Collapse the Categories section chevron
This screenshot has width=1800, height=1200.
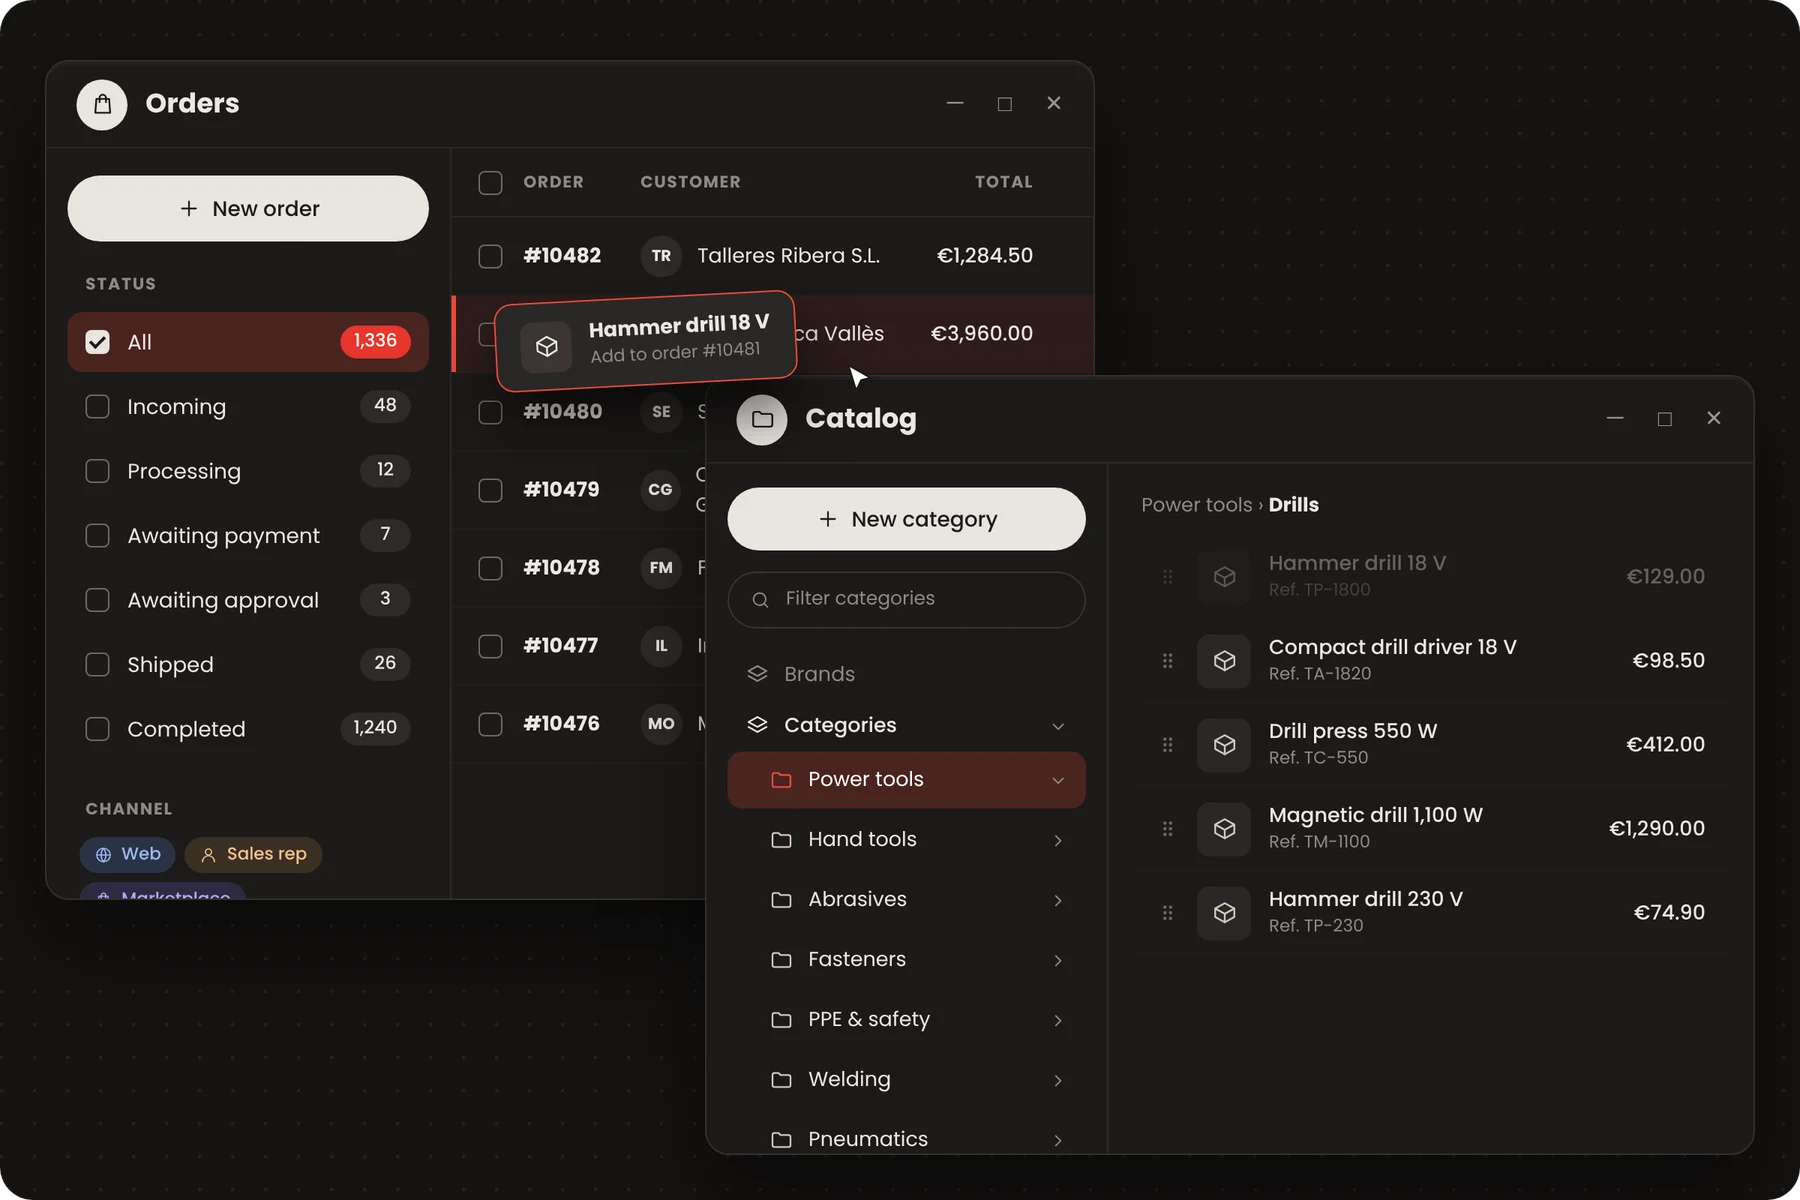1058,726
